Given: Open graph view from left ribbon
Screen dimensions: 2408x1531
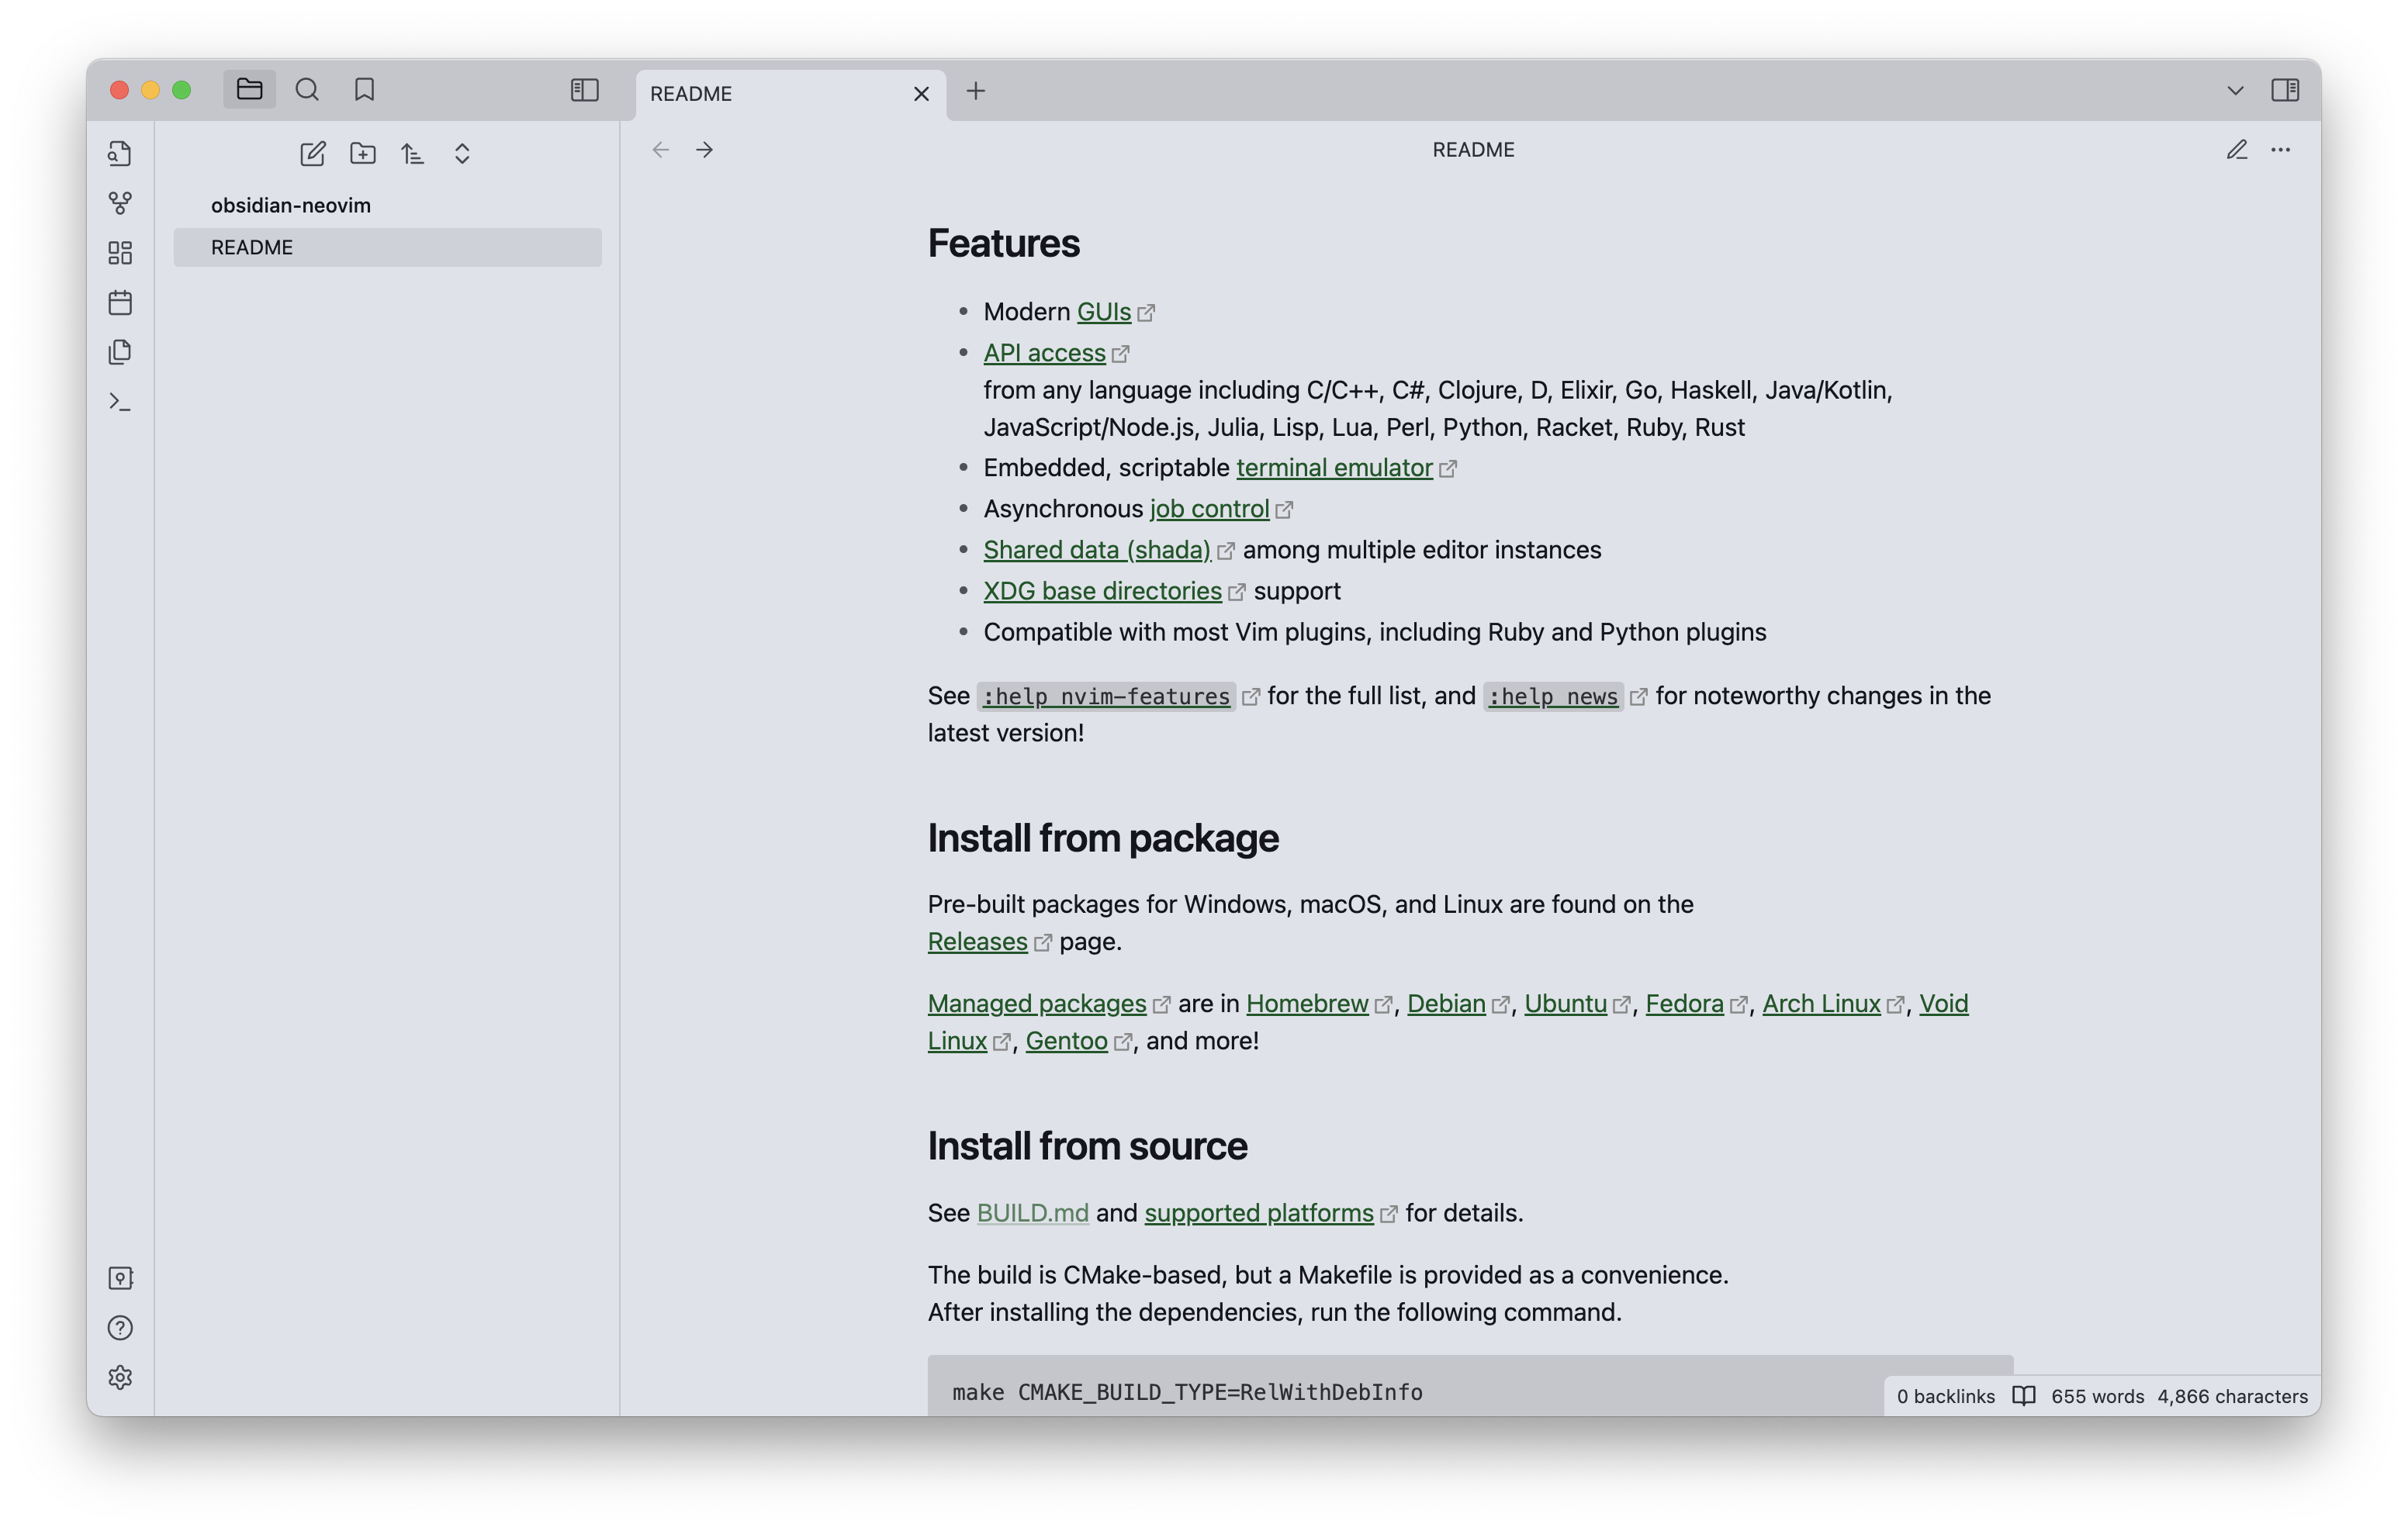Looking at the screenshot, I should click(120, 203).
